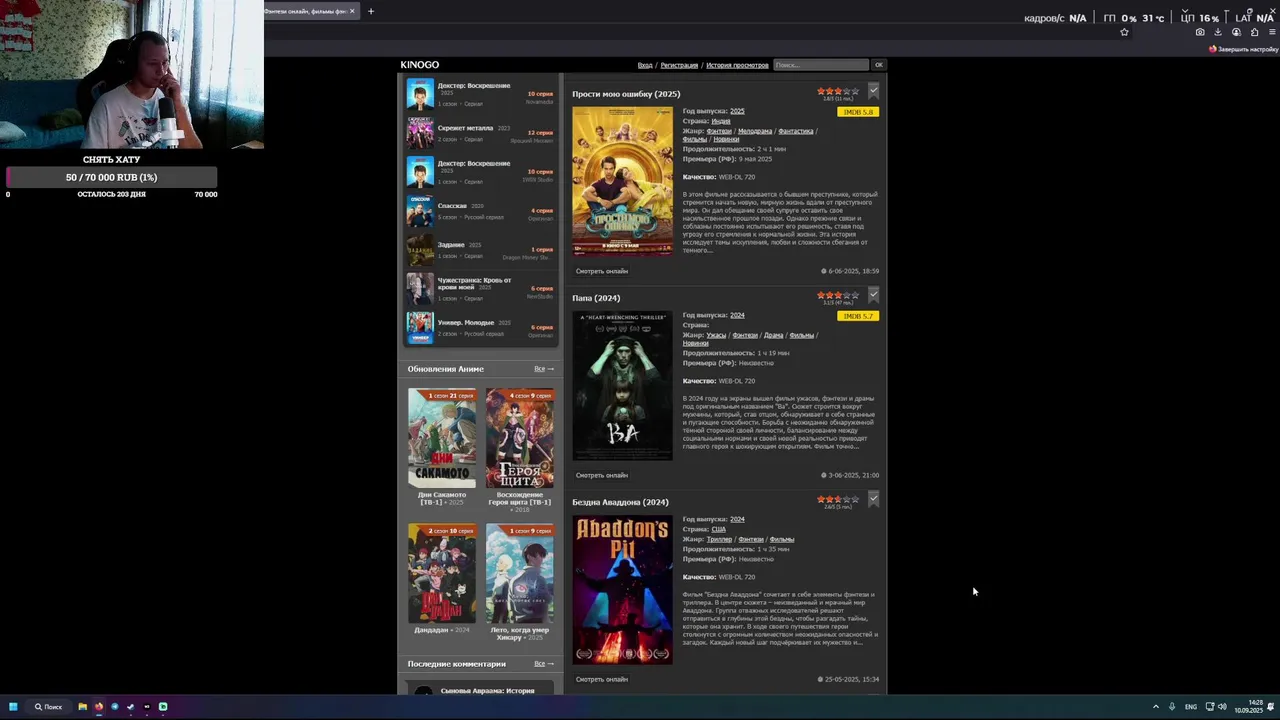This screenshot has height=720, width=1280.
Task: Click Смотреть онлайн for Папа (2024)
Action: coord(602,475)
